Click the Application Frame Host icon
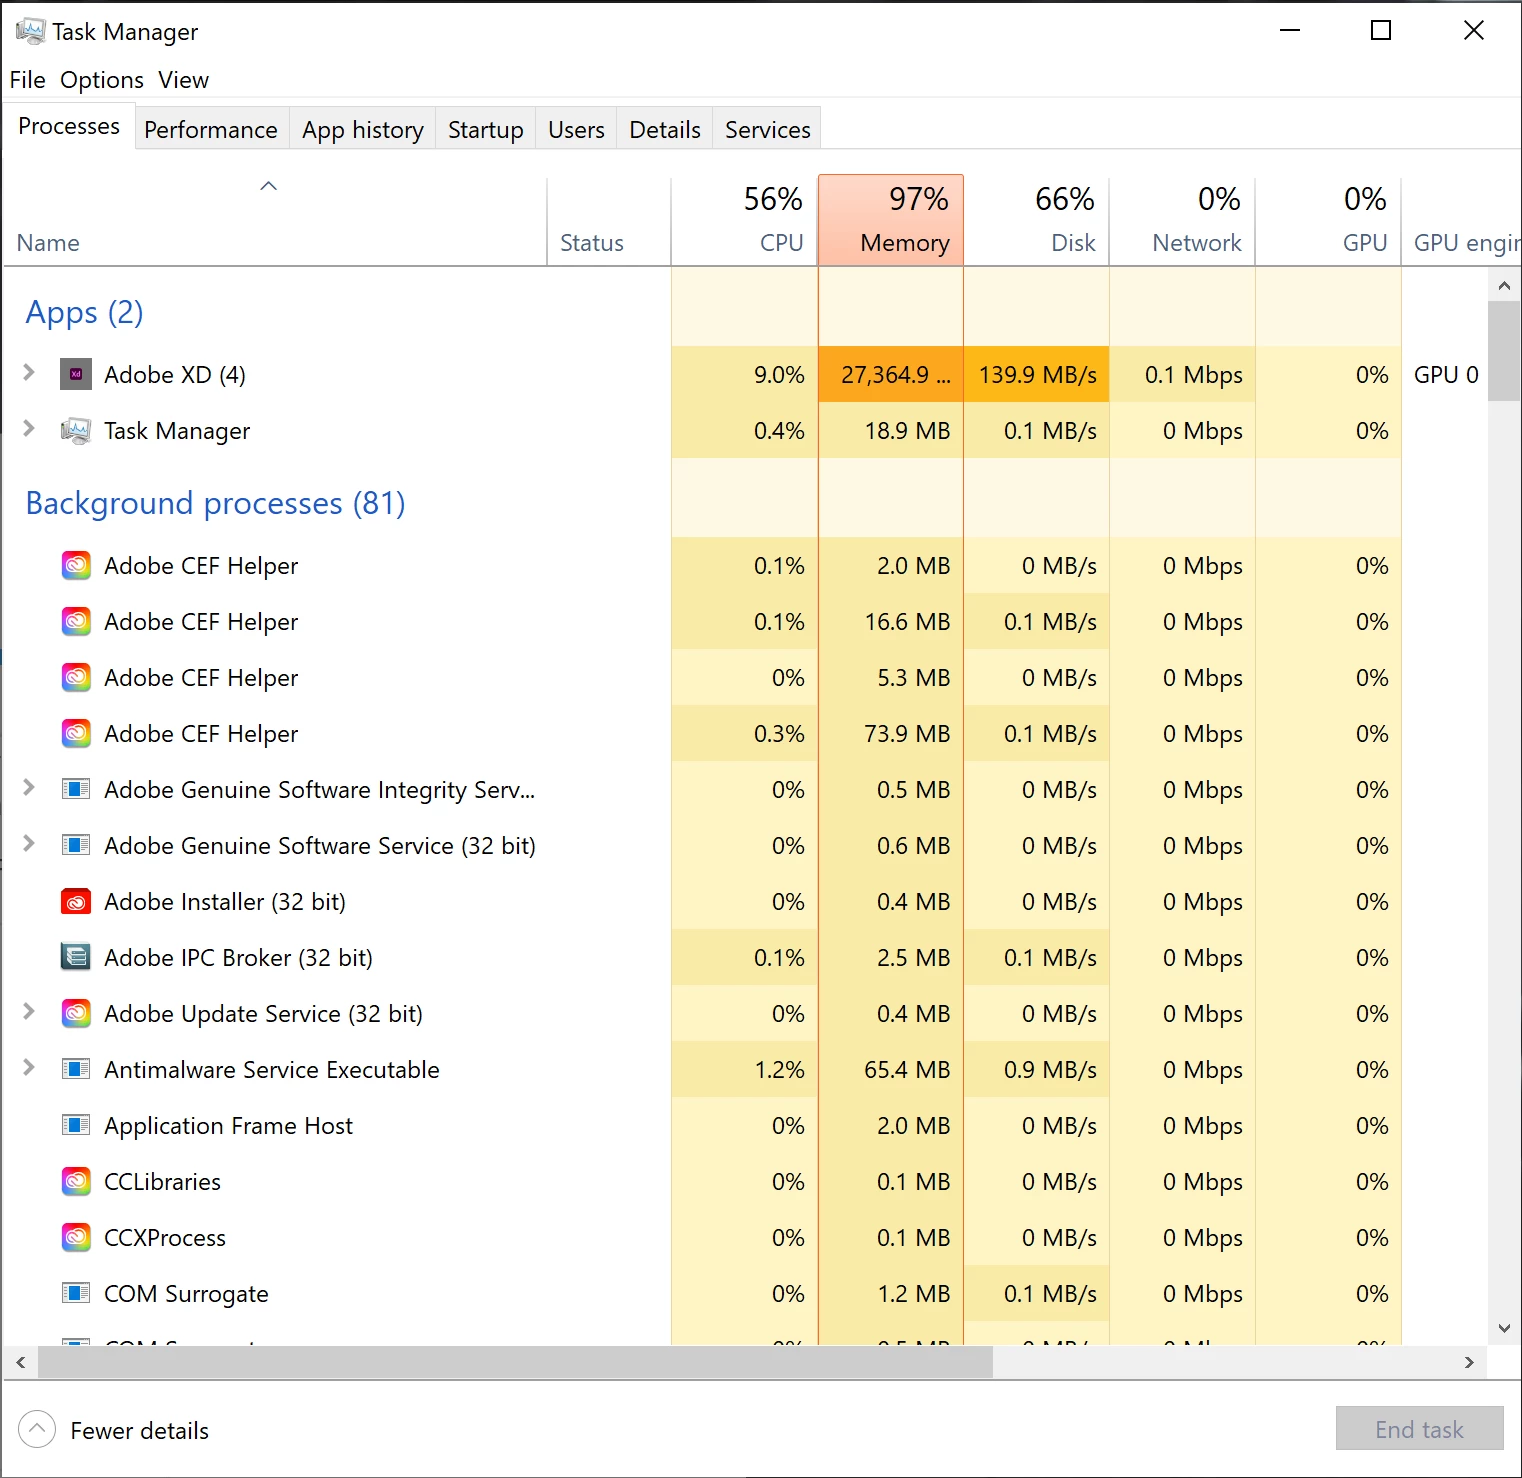The image size is (1522, 1478). (x=76, y=1126)
